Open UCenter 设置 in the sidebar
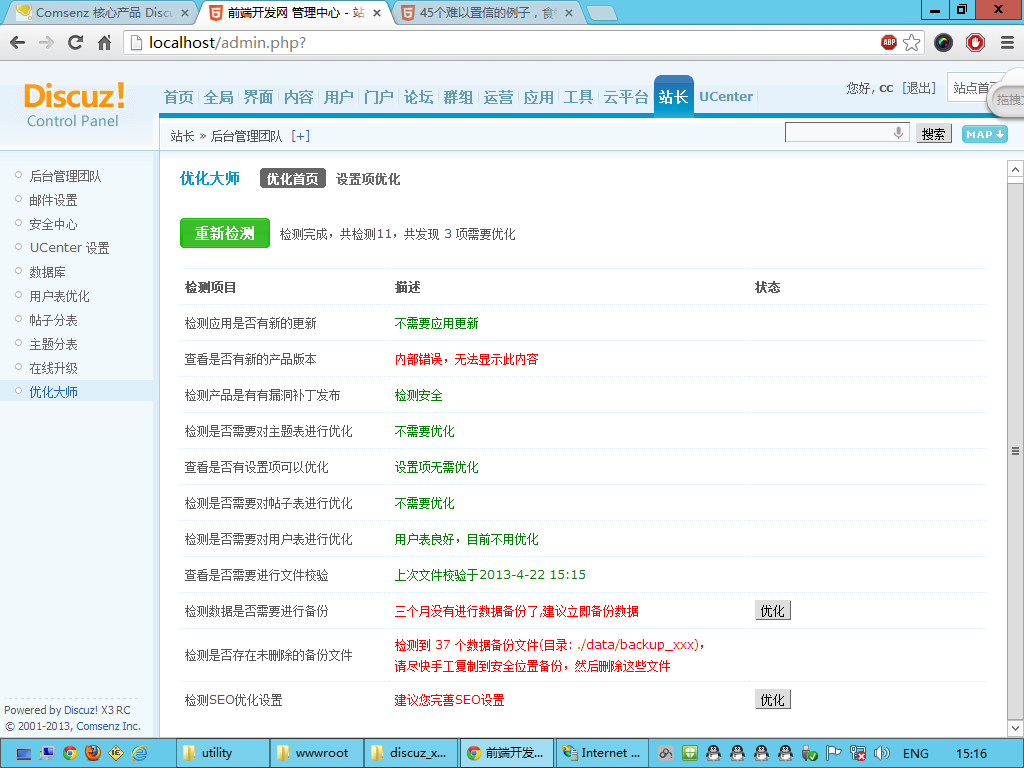The height and width of the screenshot is (768, 1024). (x=69, y=248)
